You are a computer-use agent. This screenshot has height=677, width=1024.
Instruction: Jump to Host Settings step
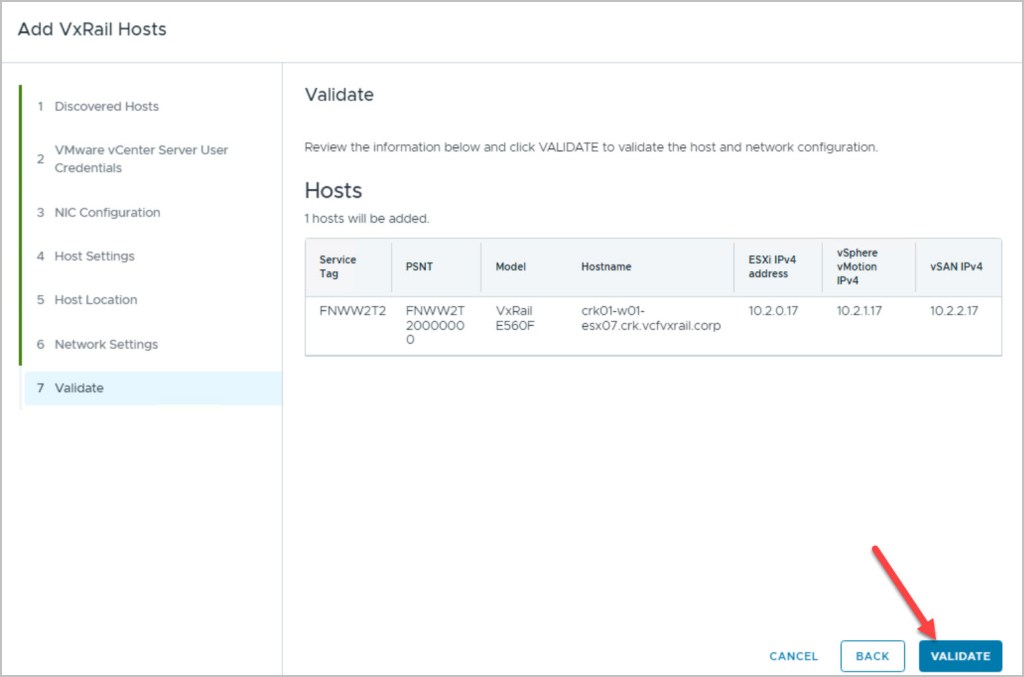click(94, 256)
